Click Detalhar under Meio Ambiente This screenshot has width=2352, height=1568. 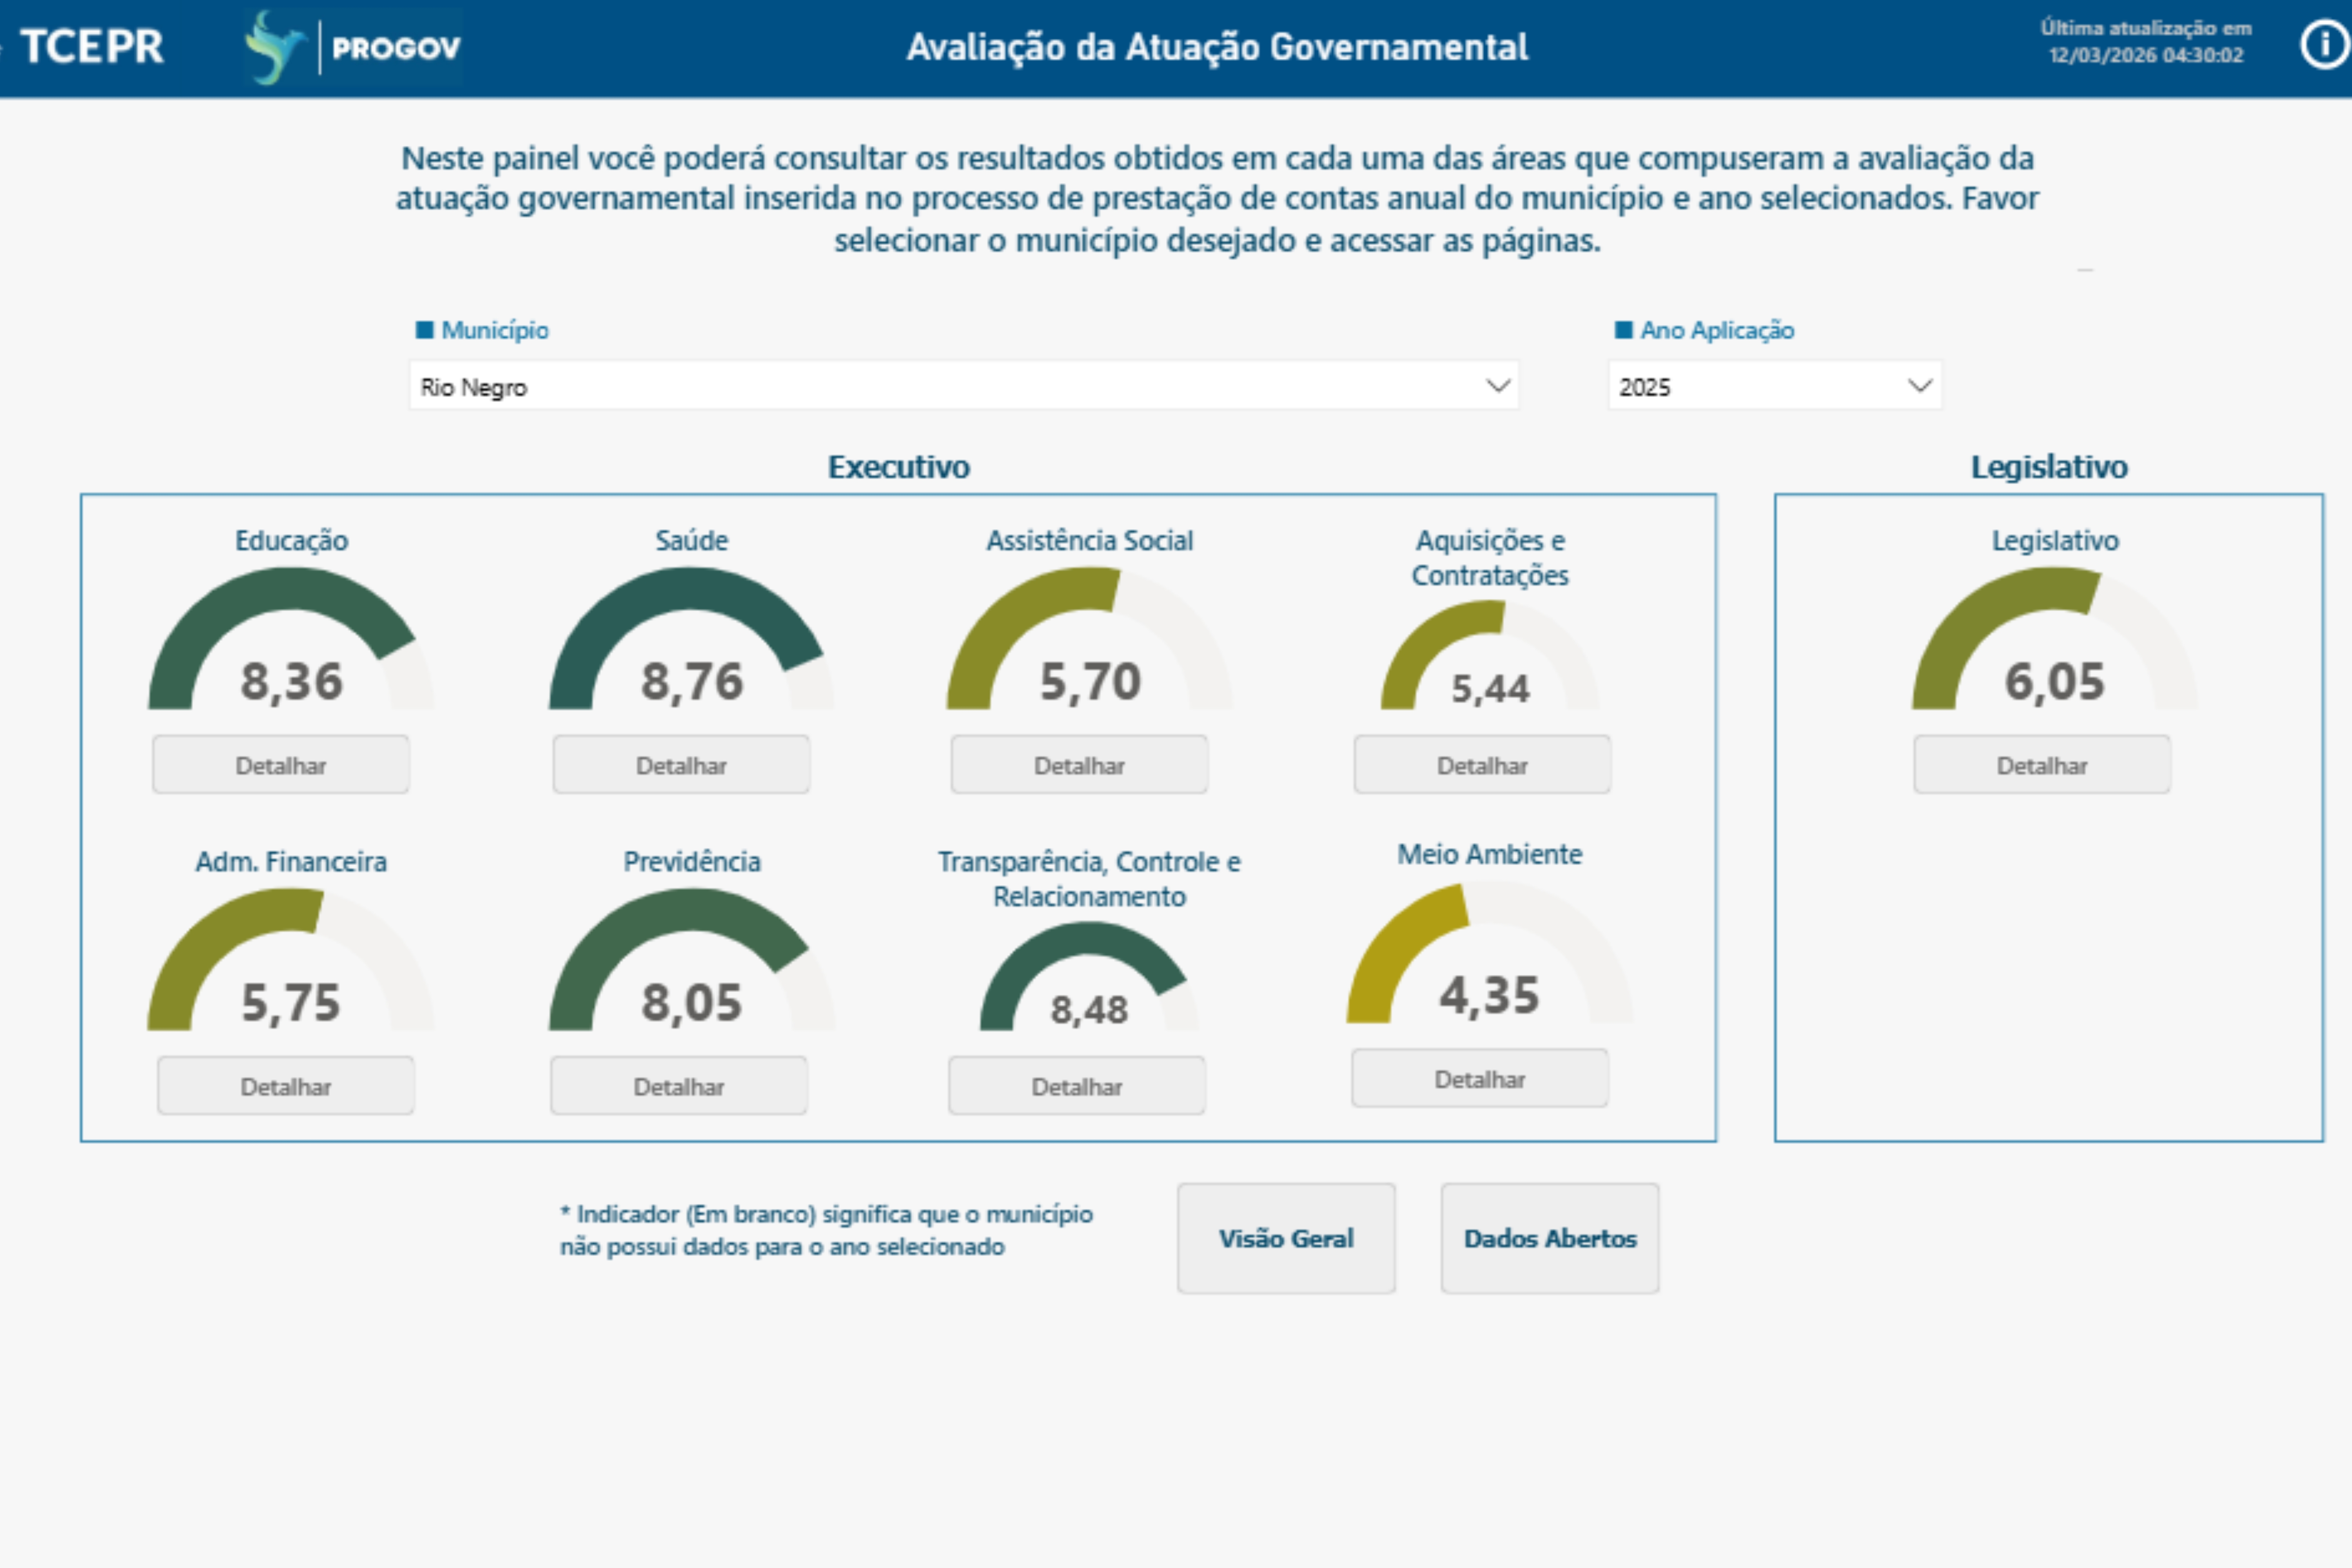coord(1479,1079)
